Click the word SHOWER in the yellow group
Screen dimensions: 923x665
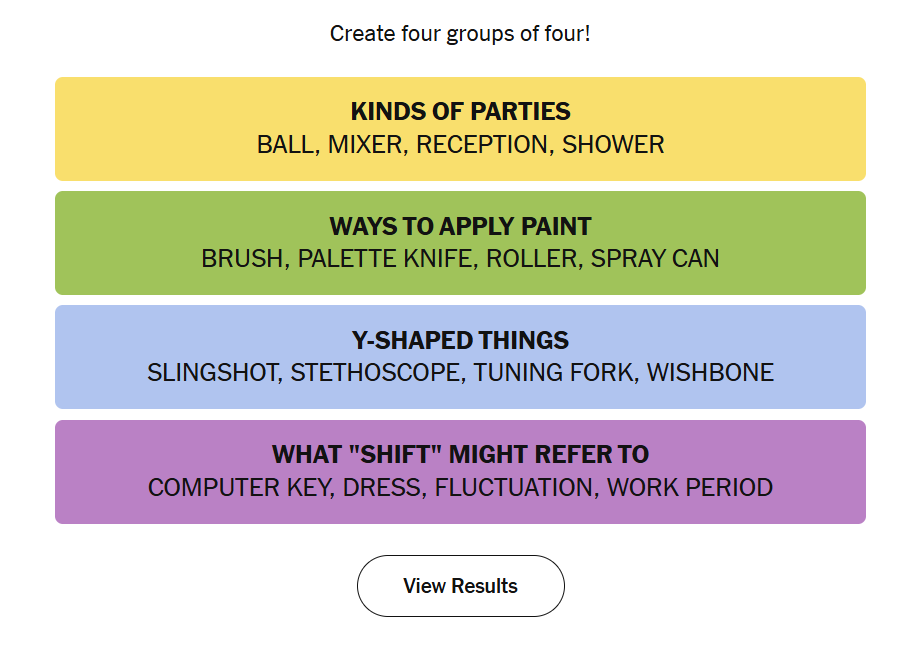[x=613, y=145]
